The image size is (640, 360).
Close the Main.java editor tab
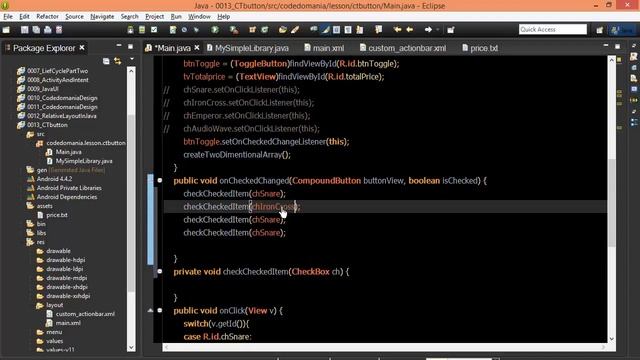[197, 48]
